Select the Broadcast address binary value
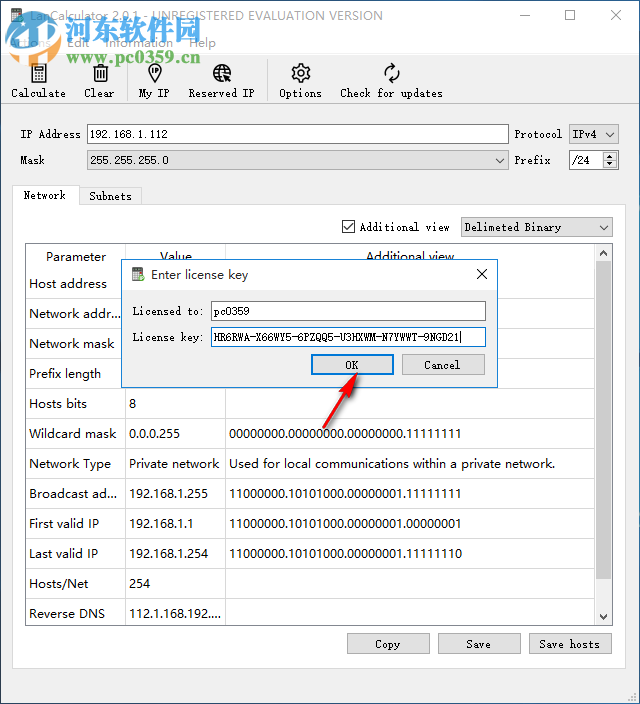This screenshot has width=640, height=704. click(x=345, y=494)
